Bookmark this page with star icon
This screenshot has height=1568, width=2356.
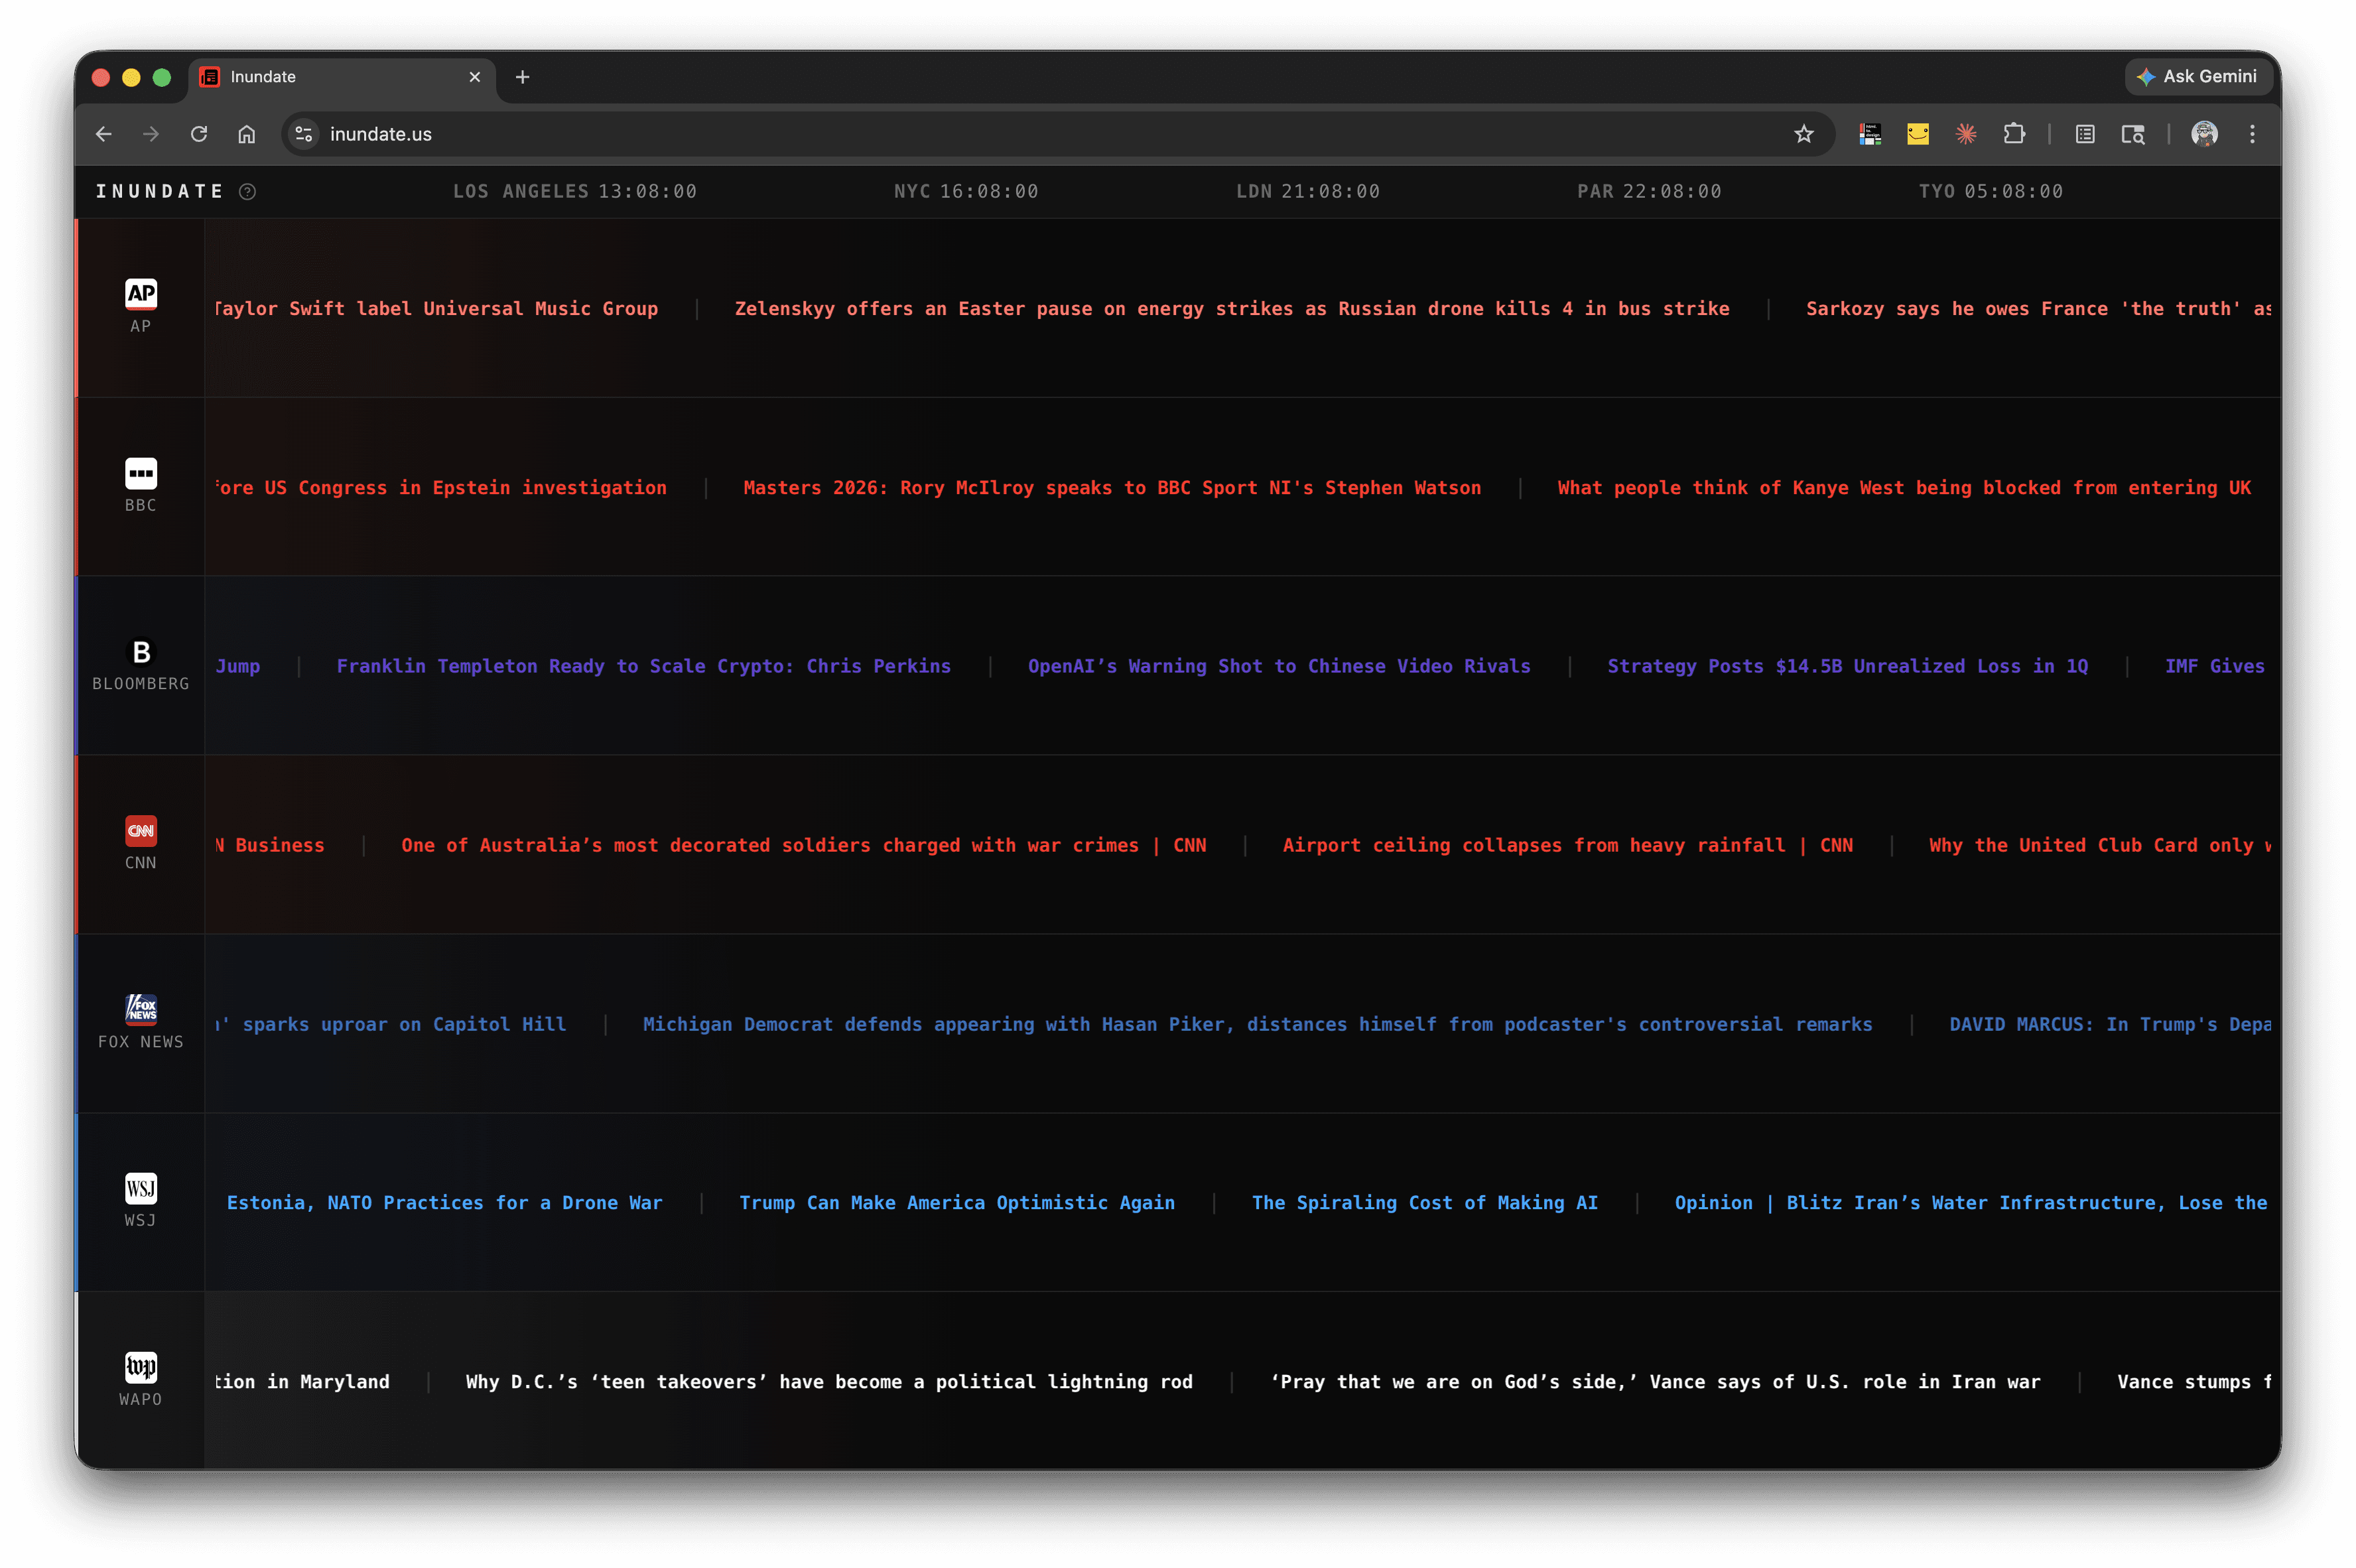tap(1803, 134)
